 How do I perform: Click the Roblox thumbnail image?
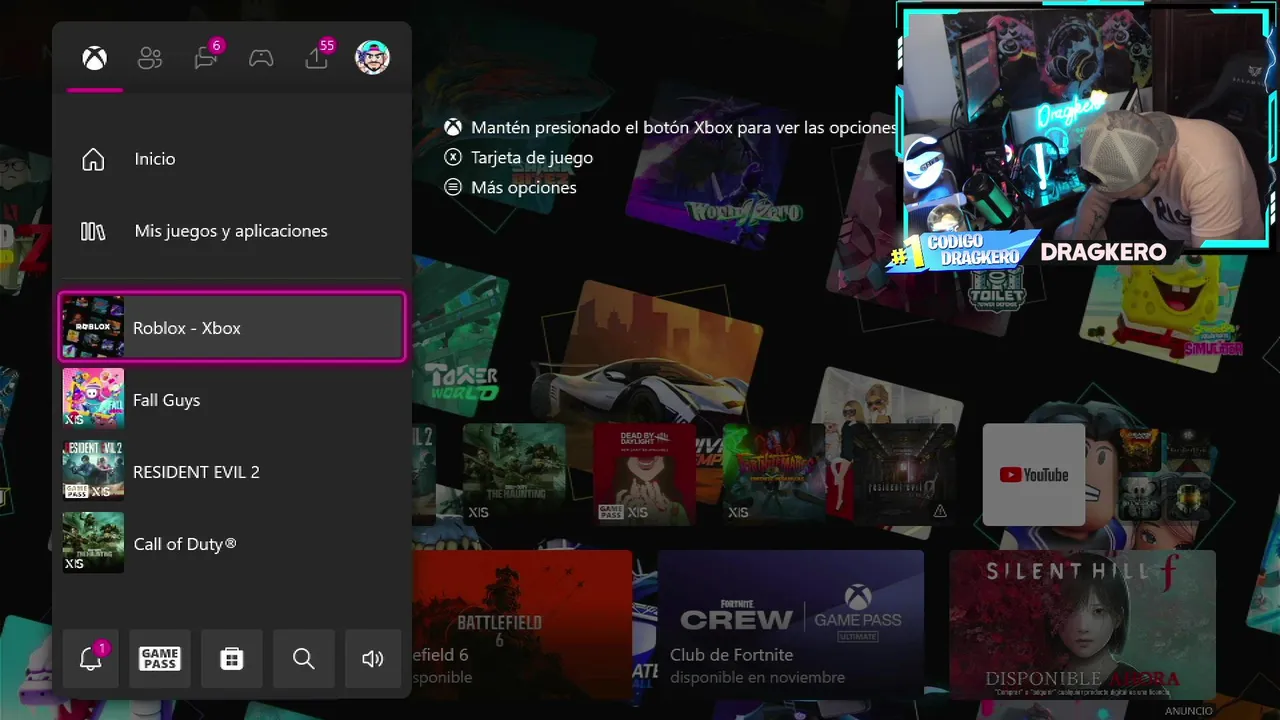point(93,327)
